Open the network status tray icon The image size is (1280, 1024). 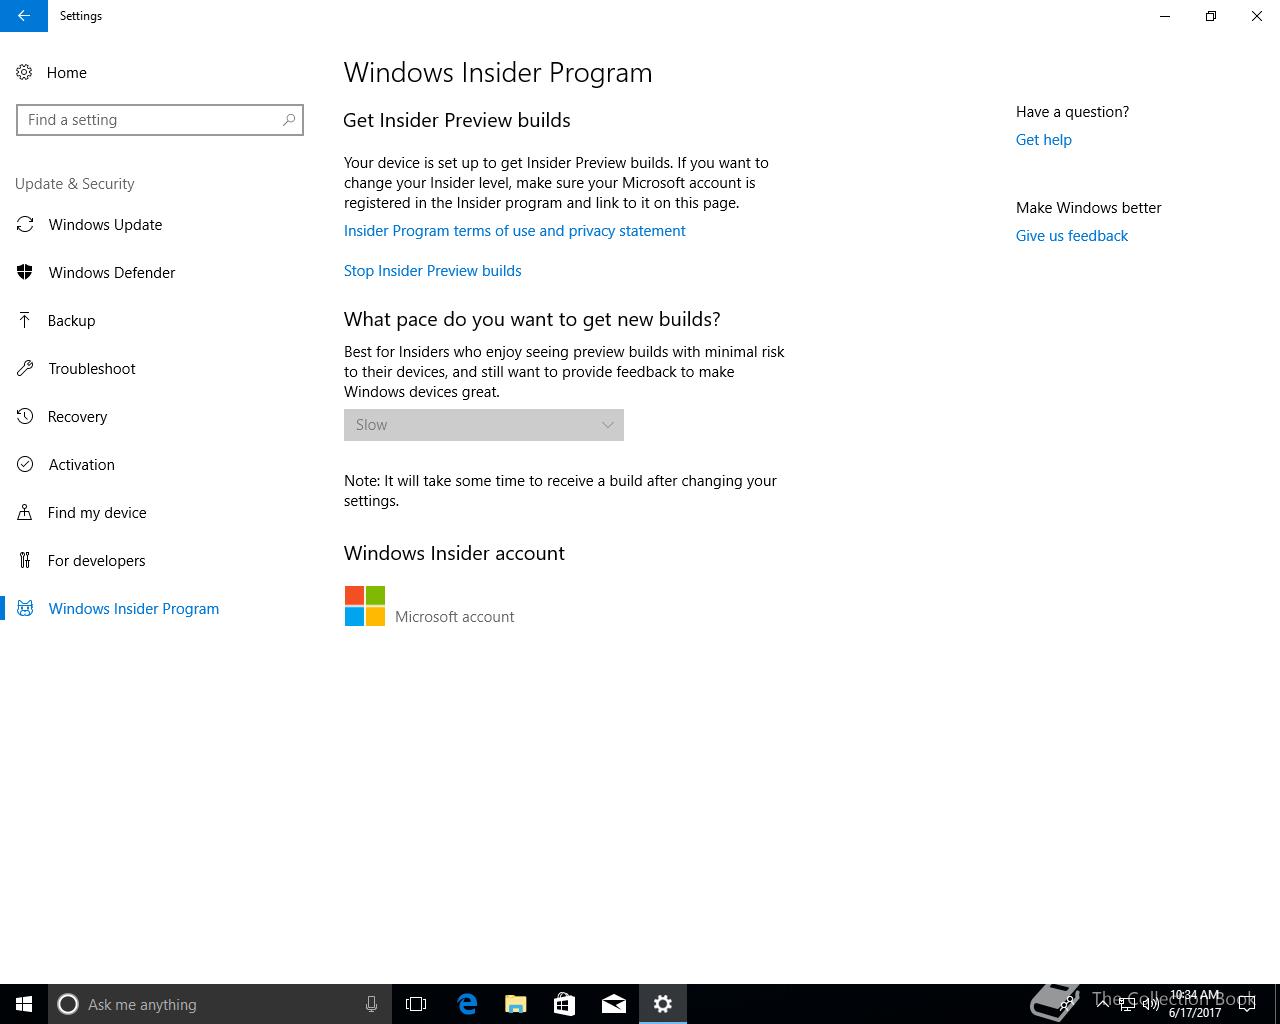point(1127,1004)
